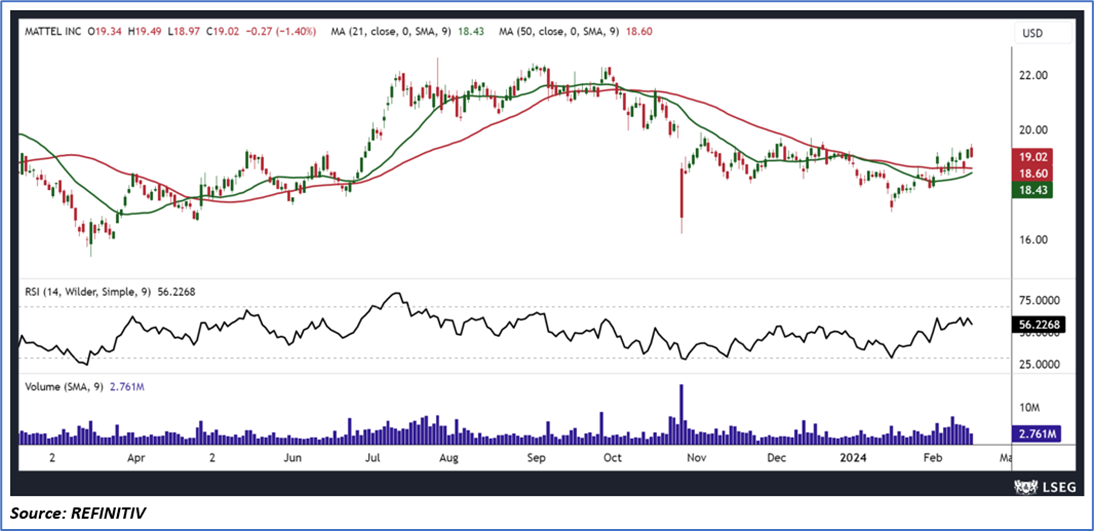
Task: Click the Volume (SMA, 9) indicator label
Action: coord(62,386)
